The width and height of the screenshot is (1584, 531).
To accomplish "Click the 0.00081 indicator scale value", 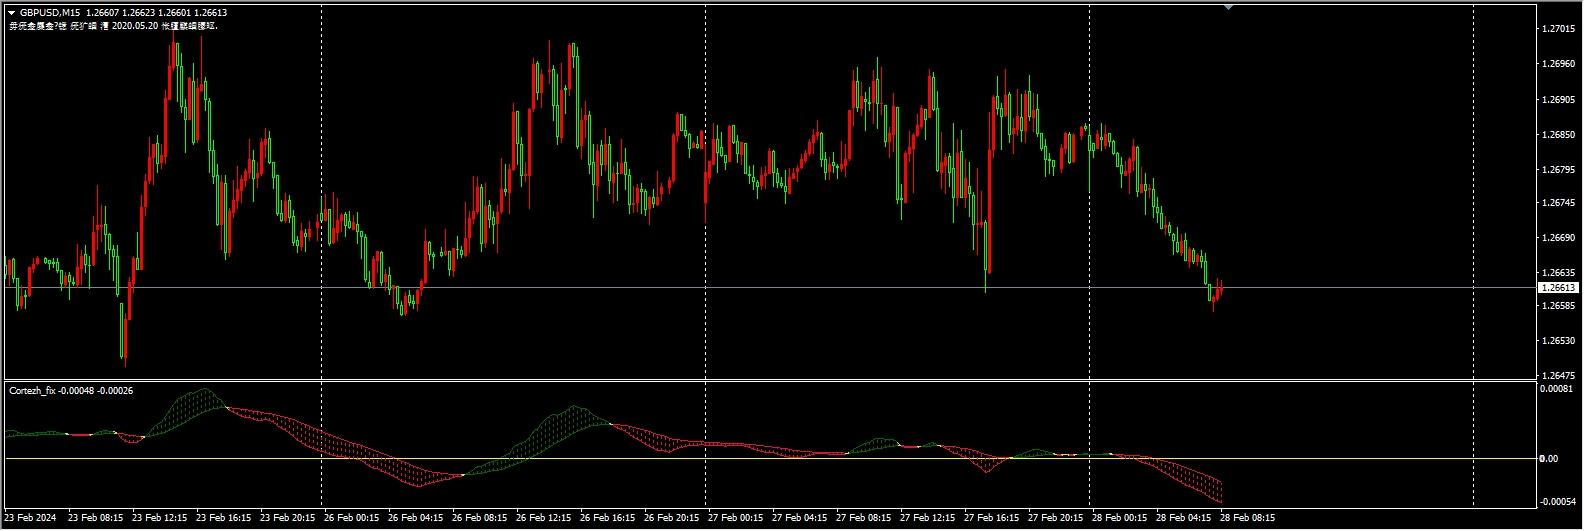I will pos(1556,389).
